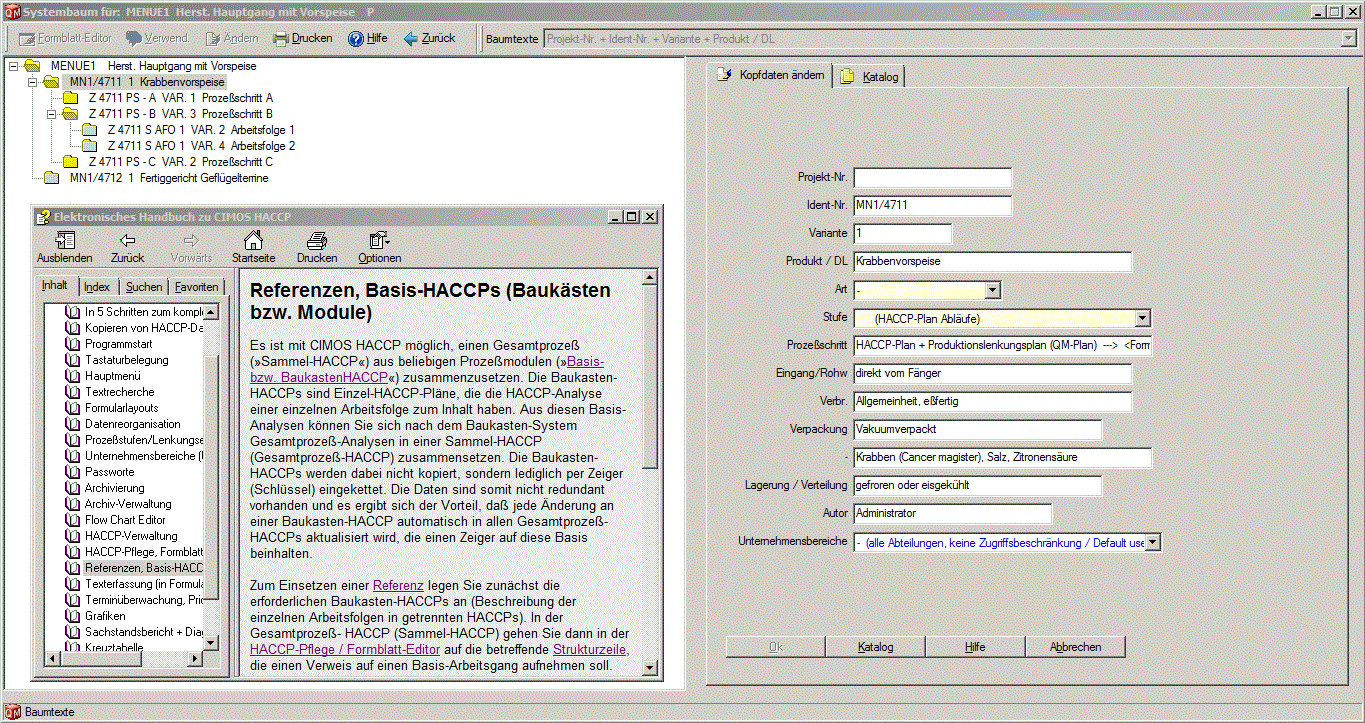Click help content scrollbar down arrow
This screenshot has width=1365, height=723.
click(650, 667)
